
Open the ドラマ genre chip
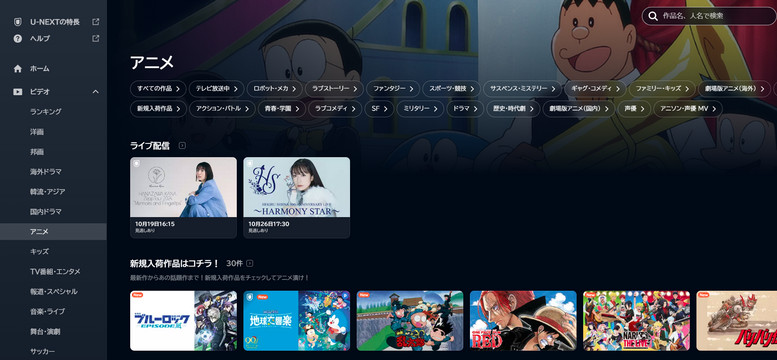[465, 109]
